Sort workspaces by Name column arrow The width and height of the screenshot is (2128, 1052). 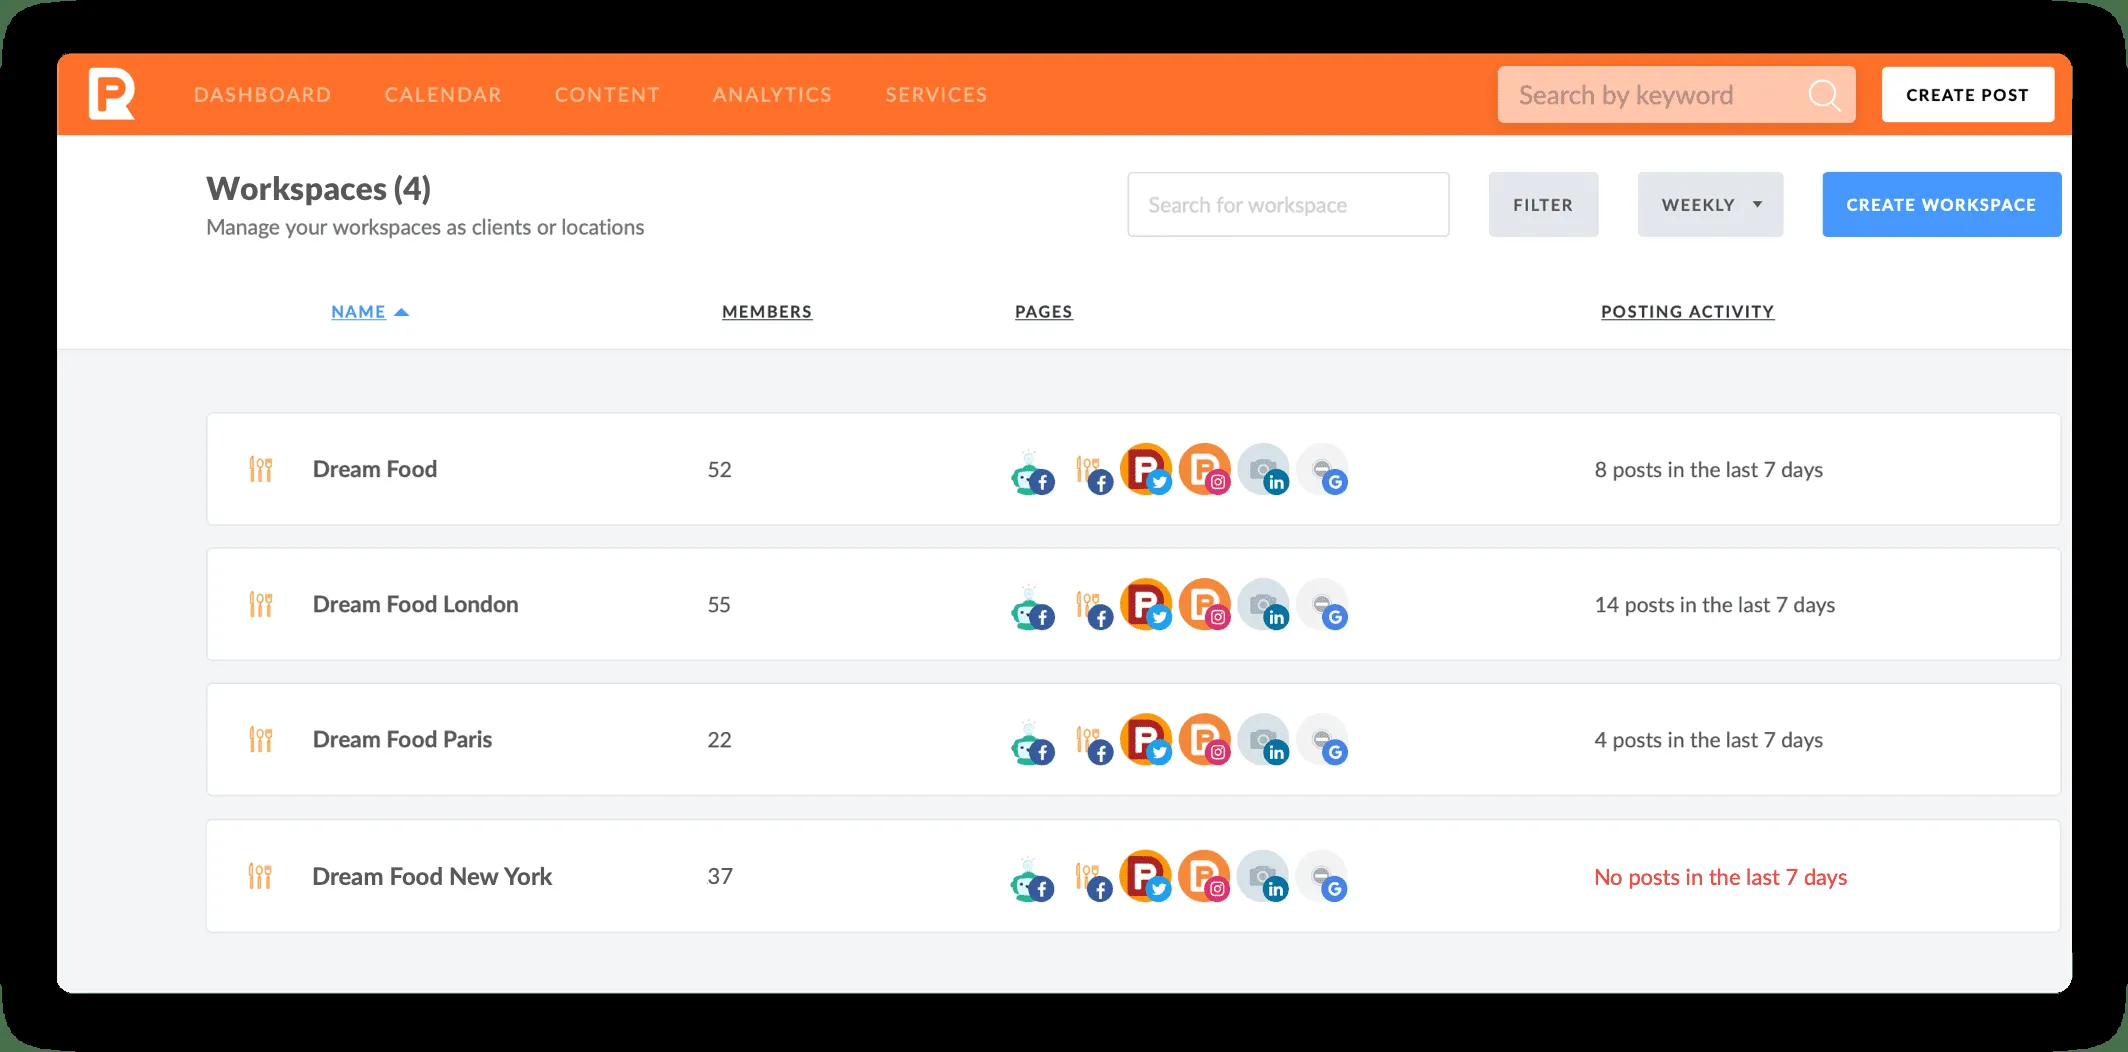(x=402, y=312)
